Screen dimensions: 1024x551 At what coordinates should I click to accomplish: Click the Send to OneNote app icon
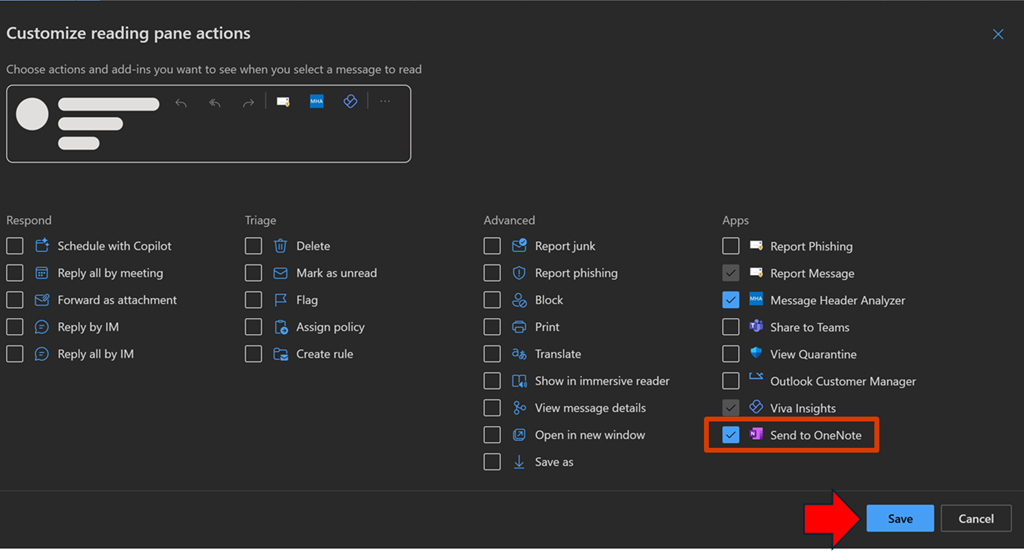click(x=757, y=435)
